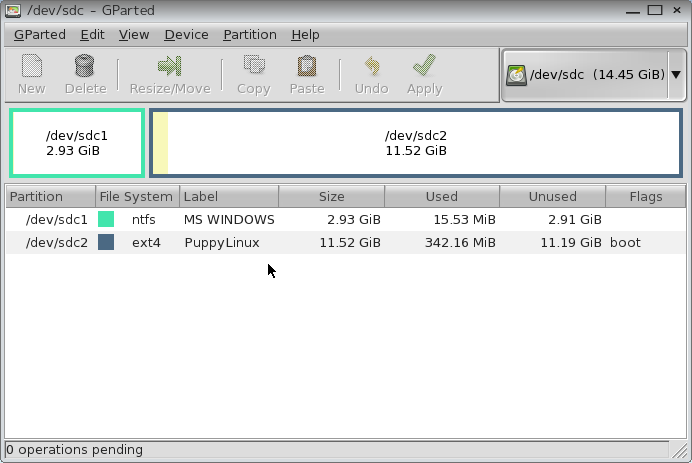The width and height of the screenshot is (692, 463).
Task: Click the 15.53 MiB used cell
Action: coord(464,219)
